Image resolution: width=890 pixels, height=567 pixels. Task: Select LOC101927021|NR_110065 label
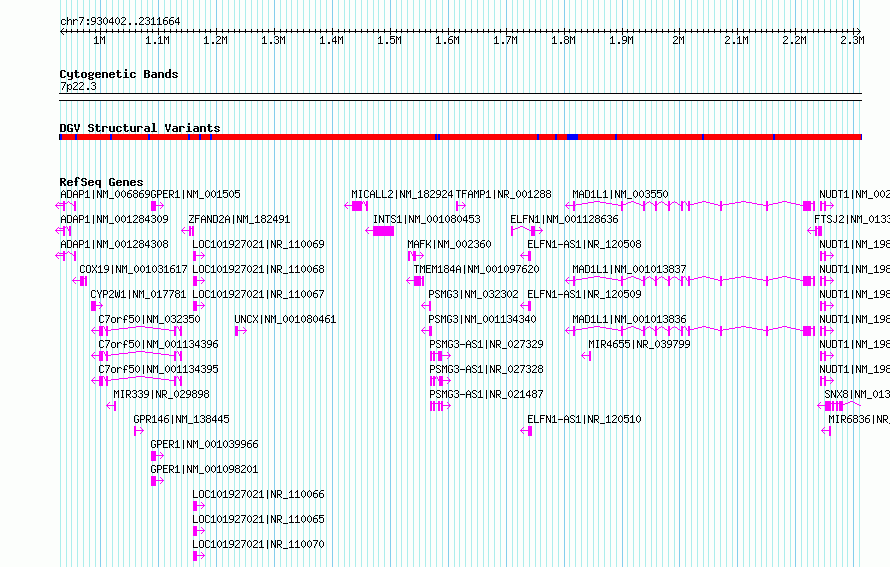[258, 519]
